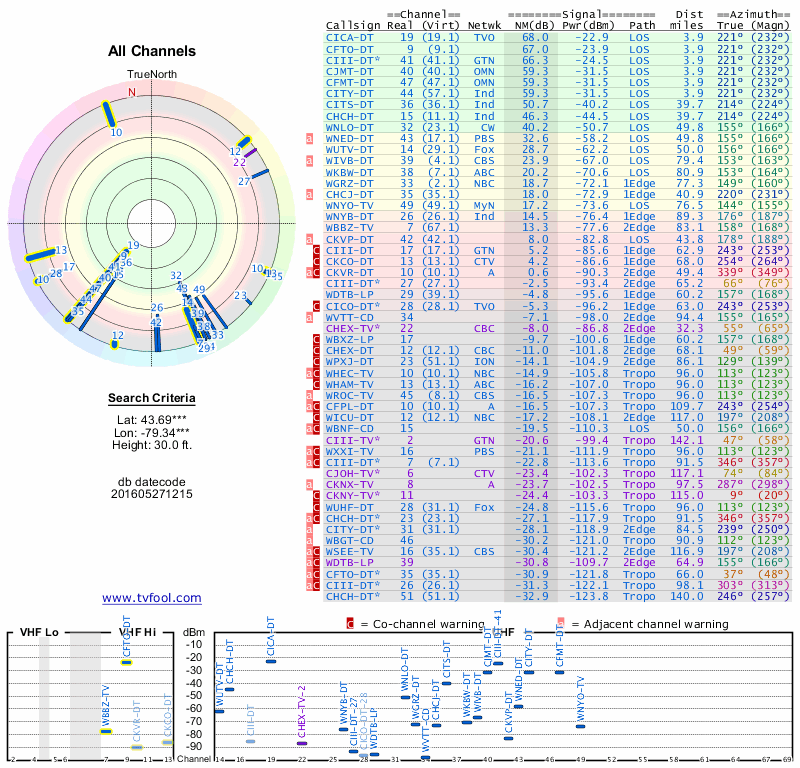800x768 pixels.
Task: Click the co-channel warning icon beside CKCO-DT
Action: point(316,261)
